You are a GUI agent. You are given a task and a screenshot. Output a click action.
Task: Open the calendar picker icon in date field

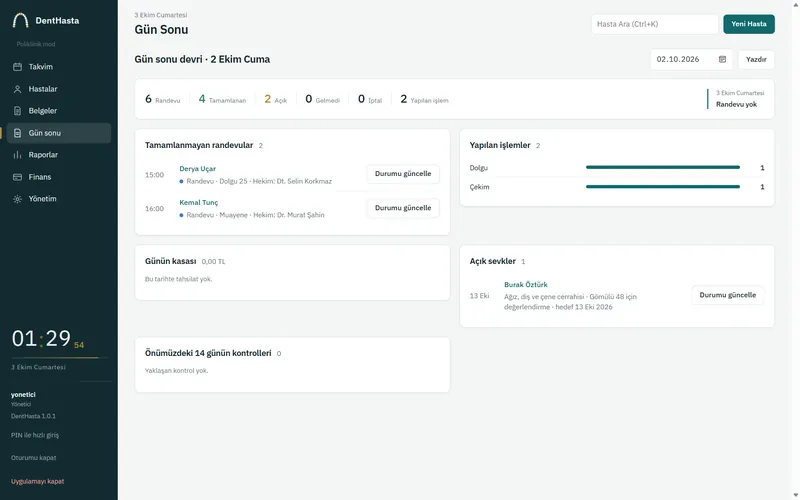[722, 59]
